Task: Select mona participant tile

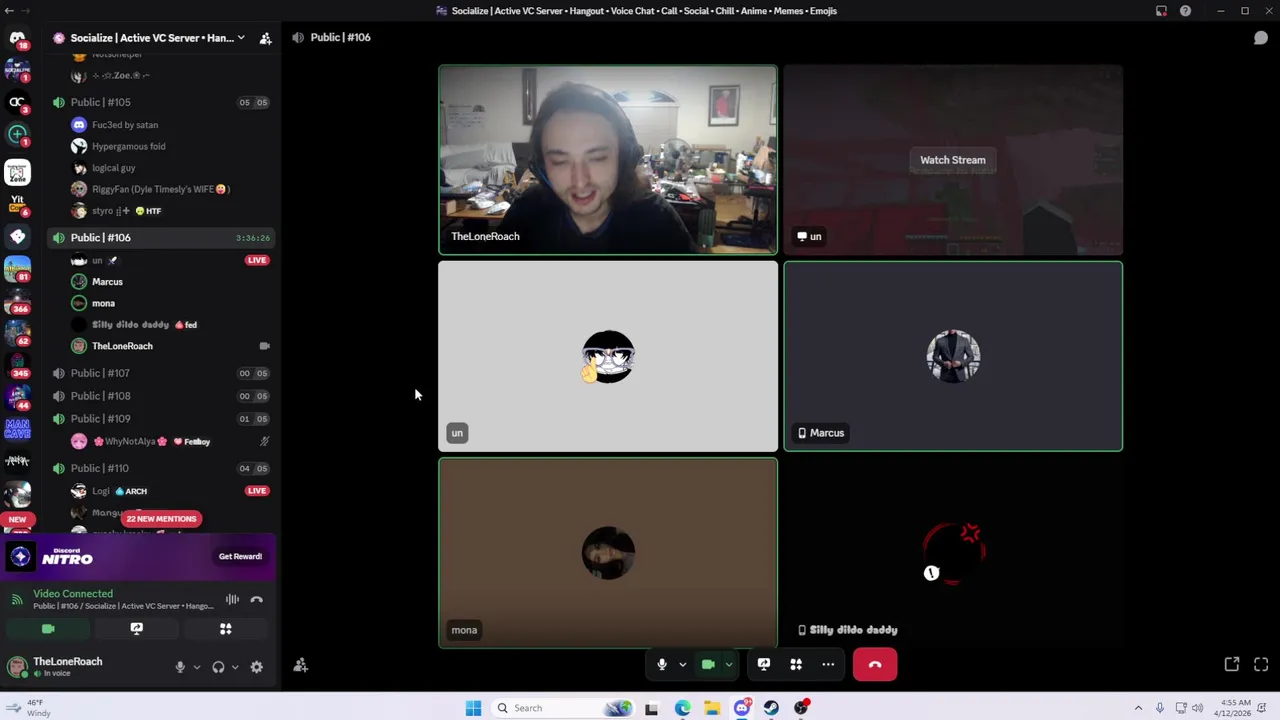Action: (608, 553)
